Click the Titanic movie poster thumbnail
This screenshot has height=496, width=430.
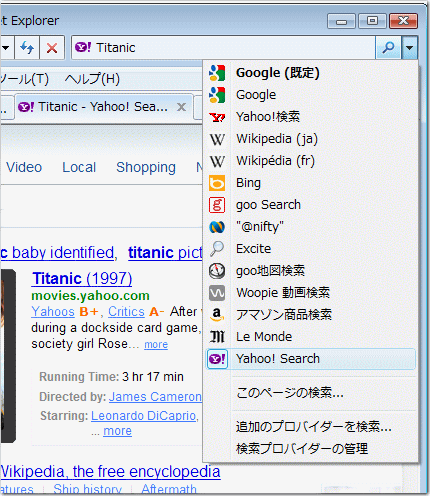coord(8,356)
